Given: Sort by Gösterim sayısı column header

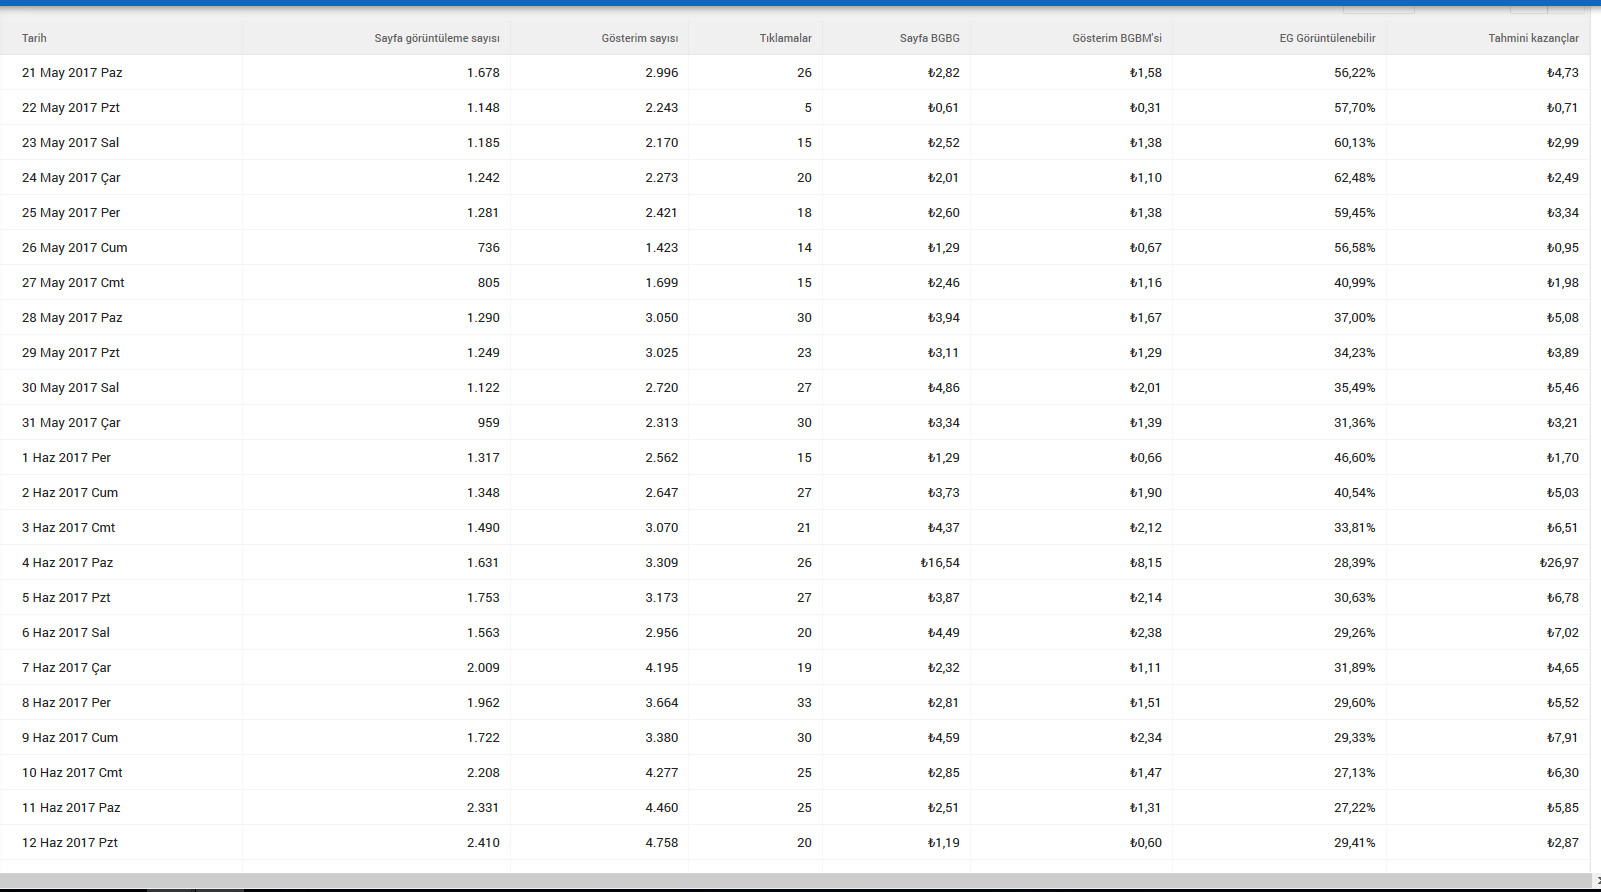Looking at the screenshot, I should tap(640, 38).
